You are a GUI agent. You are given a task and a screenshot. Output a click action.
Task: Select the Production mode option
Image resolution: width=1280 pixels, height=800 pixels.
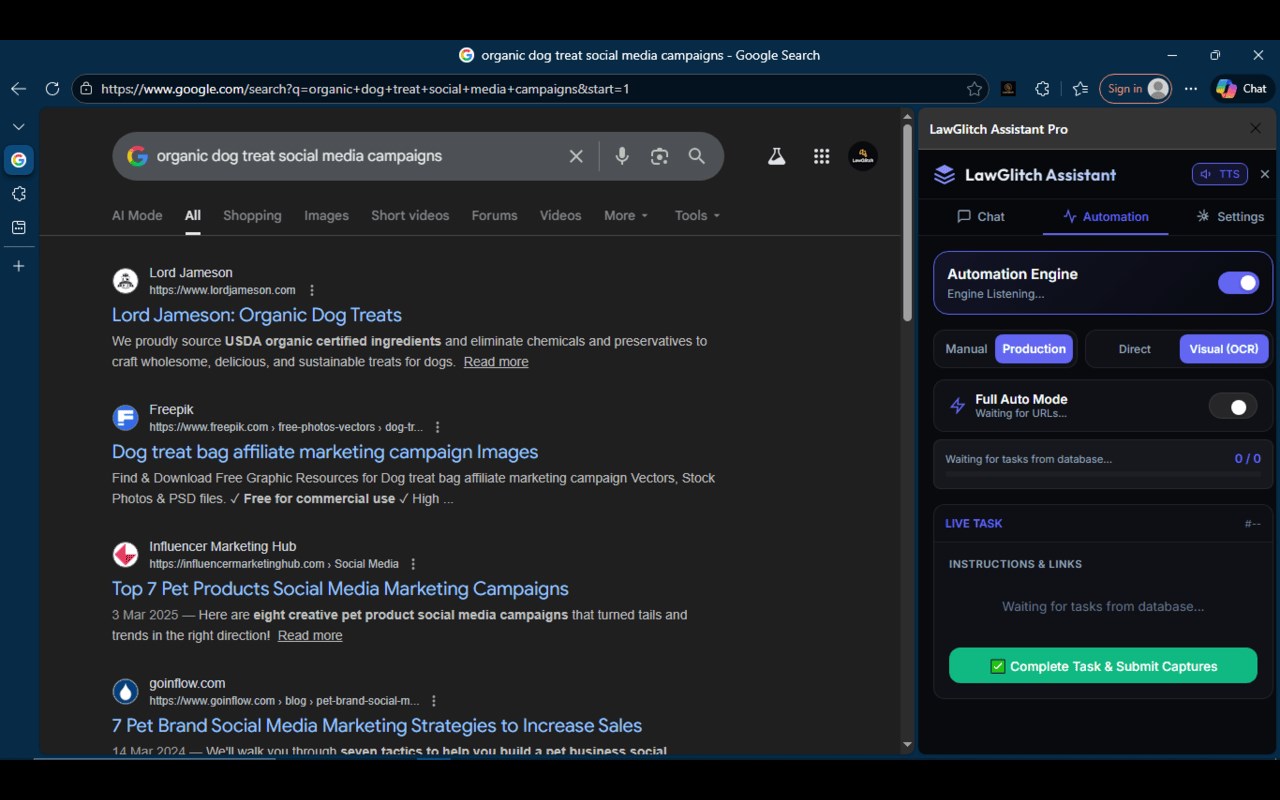[1034, 349]
